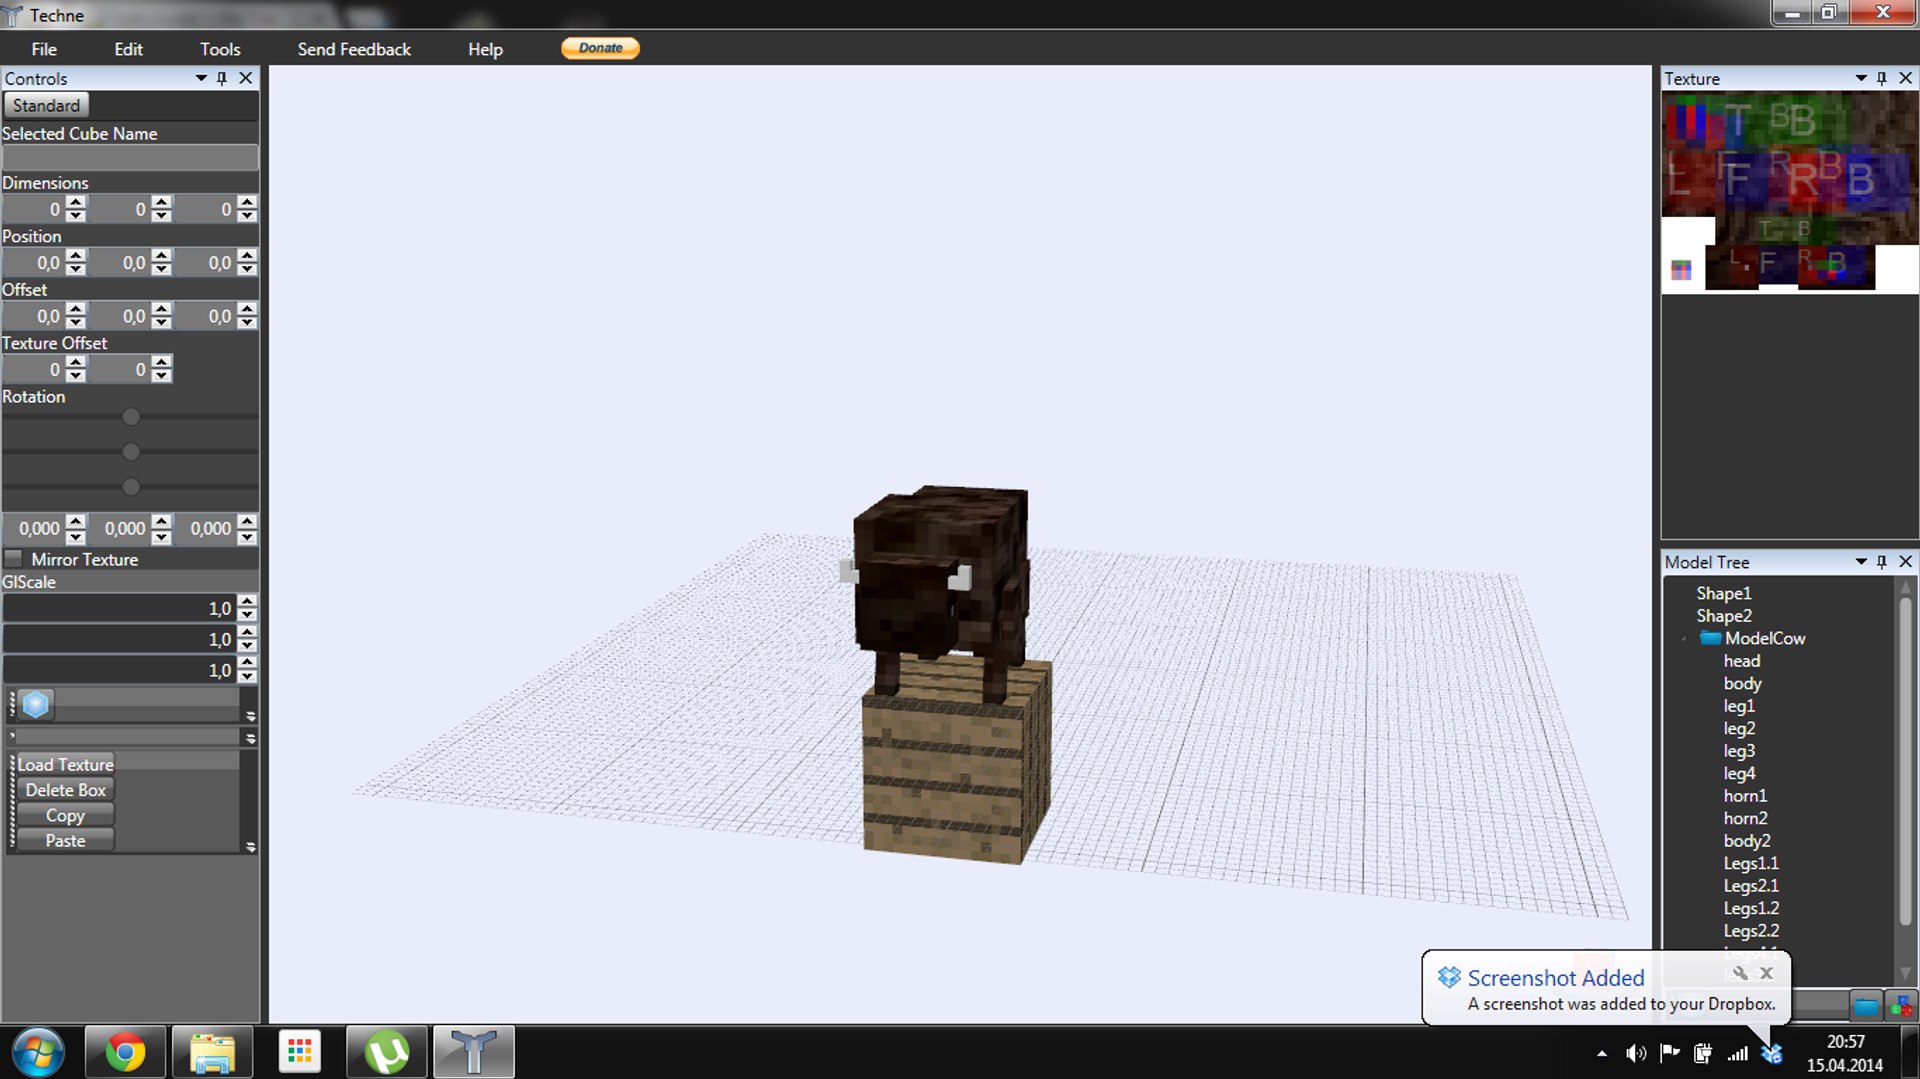Open the Tools menu

pos(220,49)
